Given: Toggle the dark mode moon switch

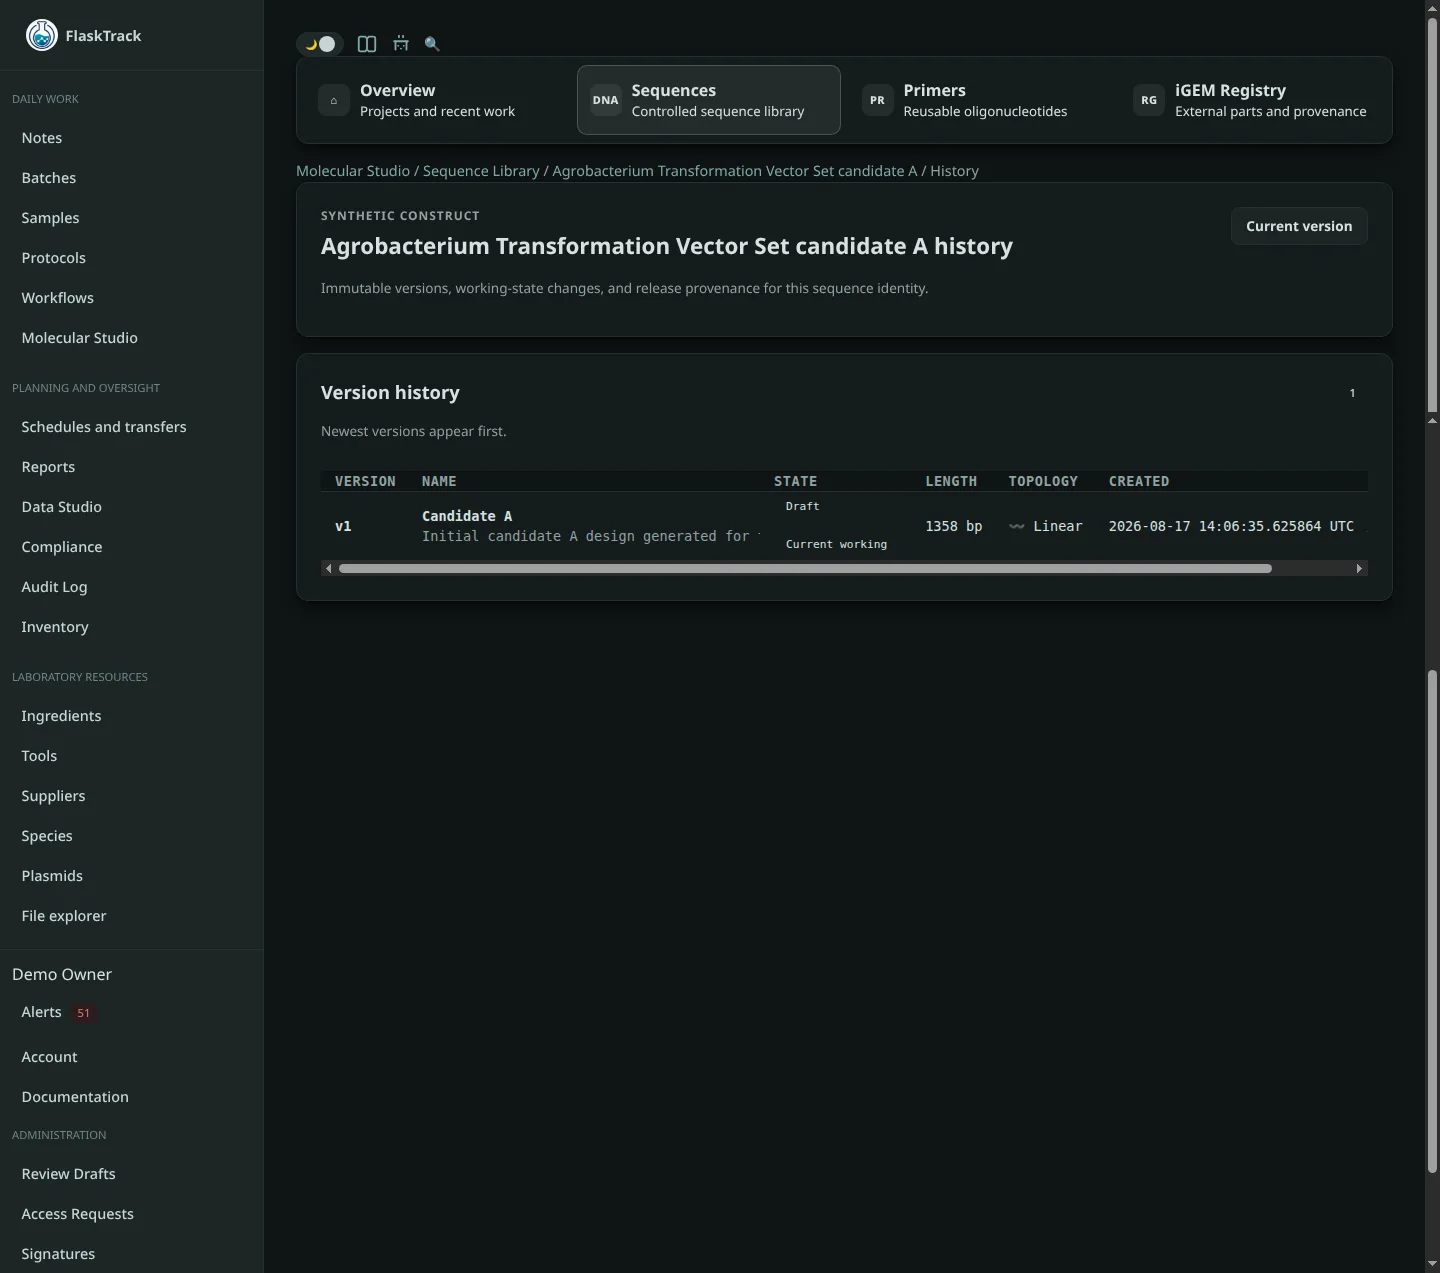Looking at the screenshot, I should [320, 44].
